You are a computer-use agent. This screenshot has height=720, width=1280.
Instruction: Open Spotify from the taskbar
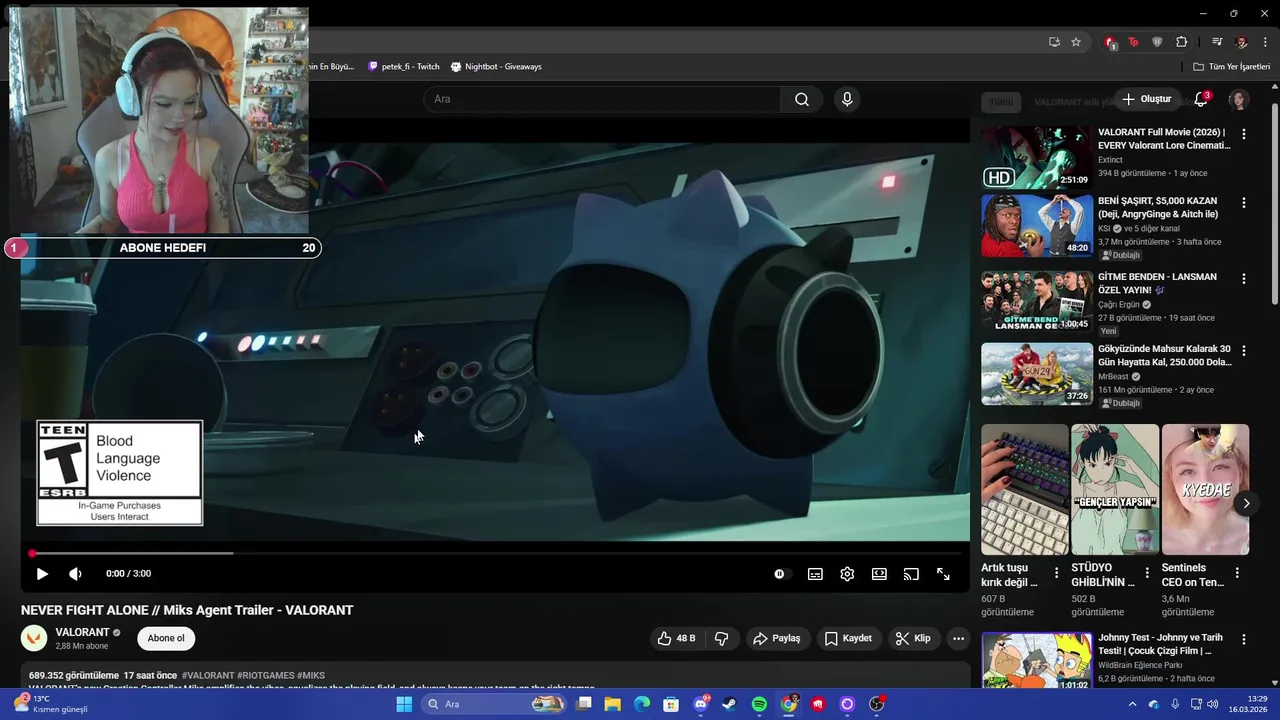pos(759,704)
